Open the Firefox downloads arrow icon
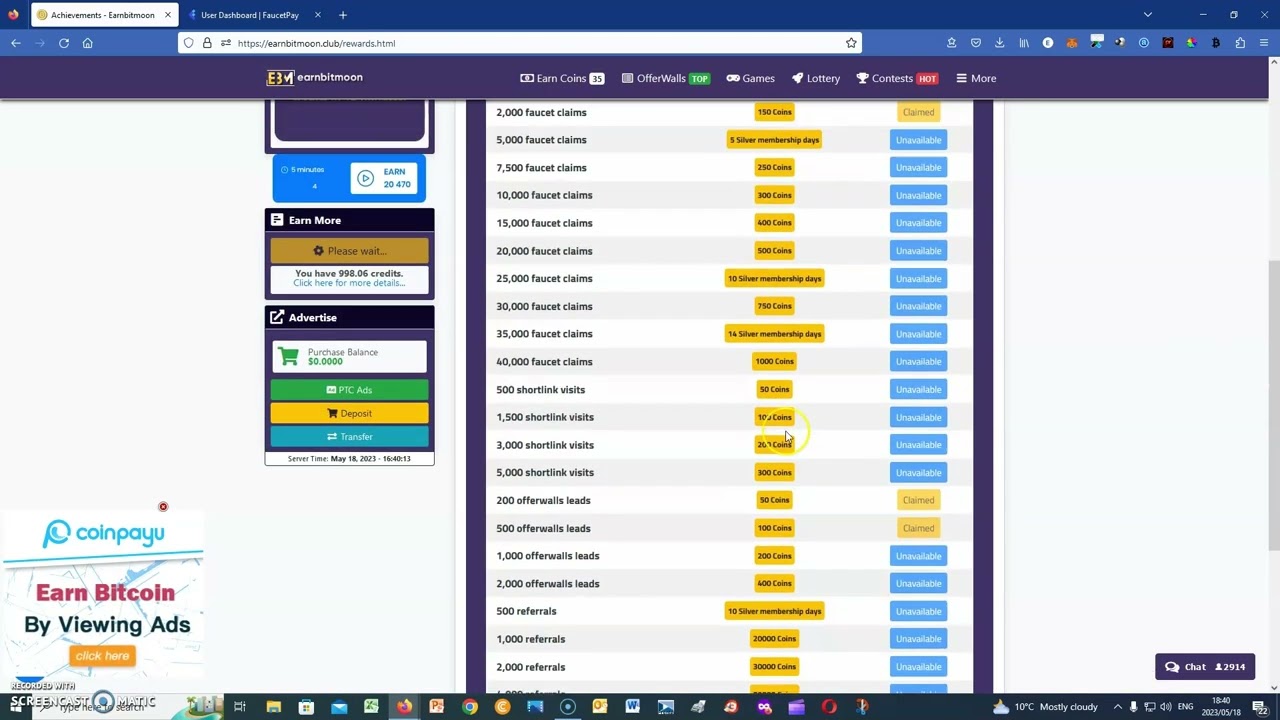The width and height of the screenshot is (1280, 720). click(1000, 43)
